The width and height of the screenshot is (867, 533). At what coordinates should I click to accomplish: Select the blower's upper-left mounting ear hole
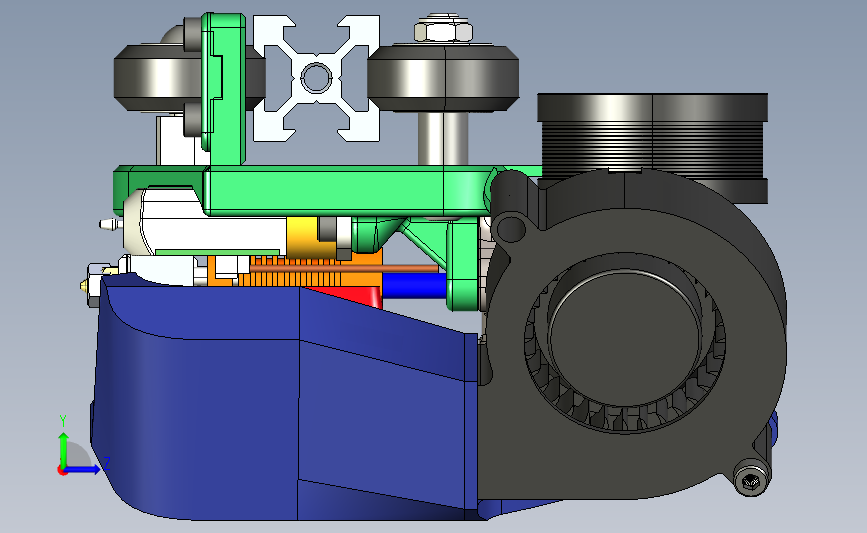[510, 228]
